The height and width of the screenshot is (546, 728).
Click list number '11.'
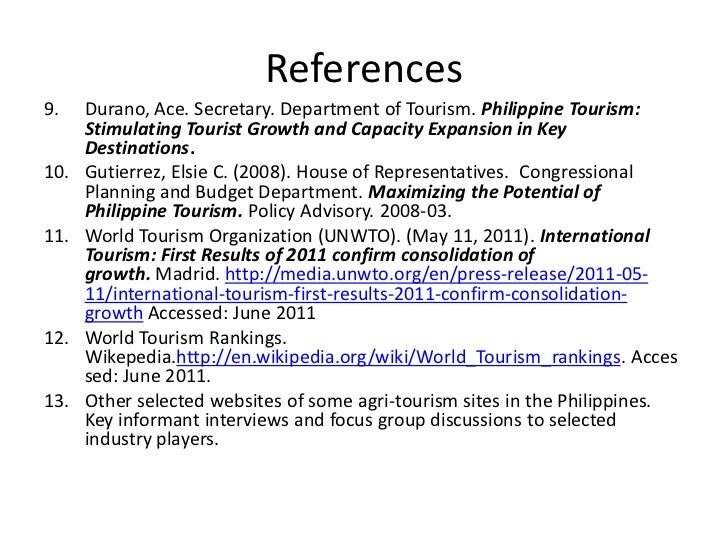pos(56,236)
